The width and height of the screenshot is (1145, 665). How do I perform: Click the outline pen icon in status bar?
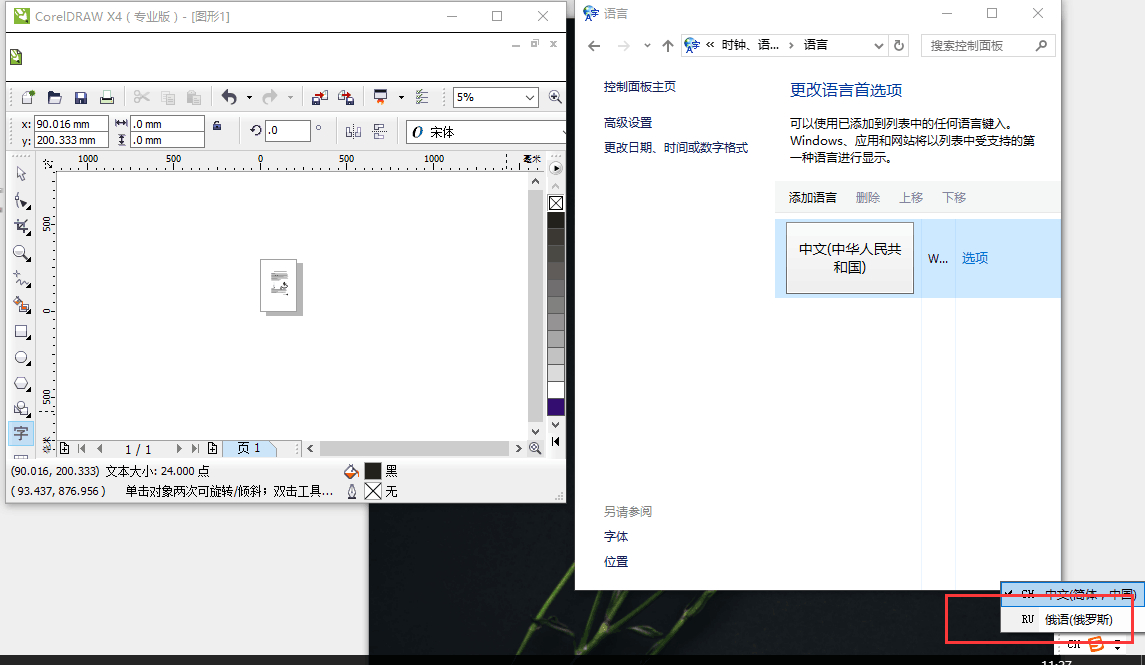click(x=352, y=491)
